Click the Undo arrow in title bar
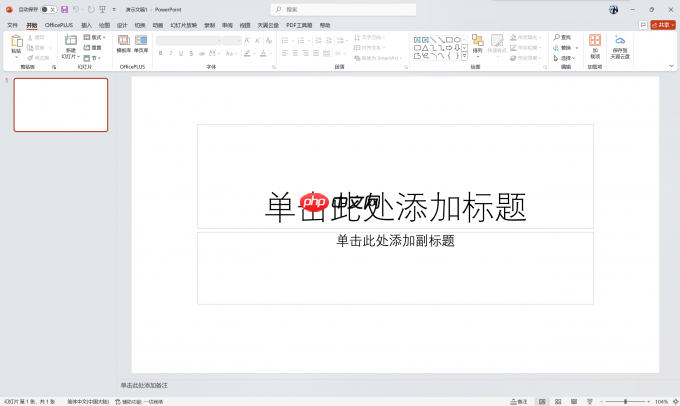Viewport: 680px width, 406px height. pos(76,9)
